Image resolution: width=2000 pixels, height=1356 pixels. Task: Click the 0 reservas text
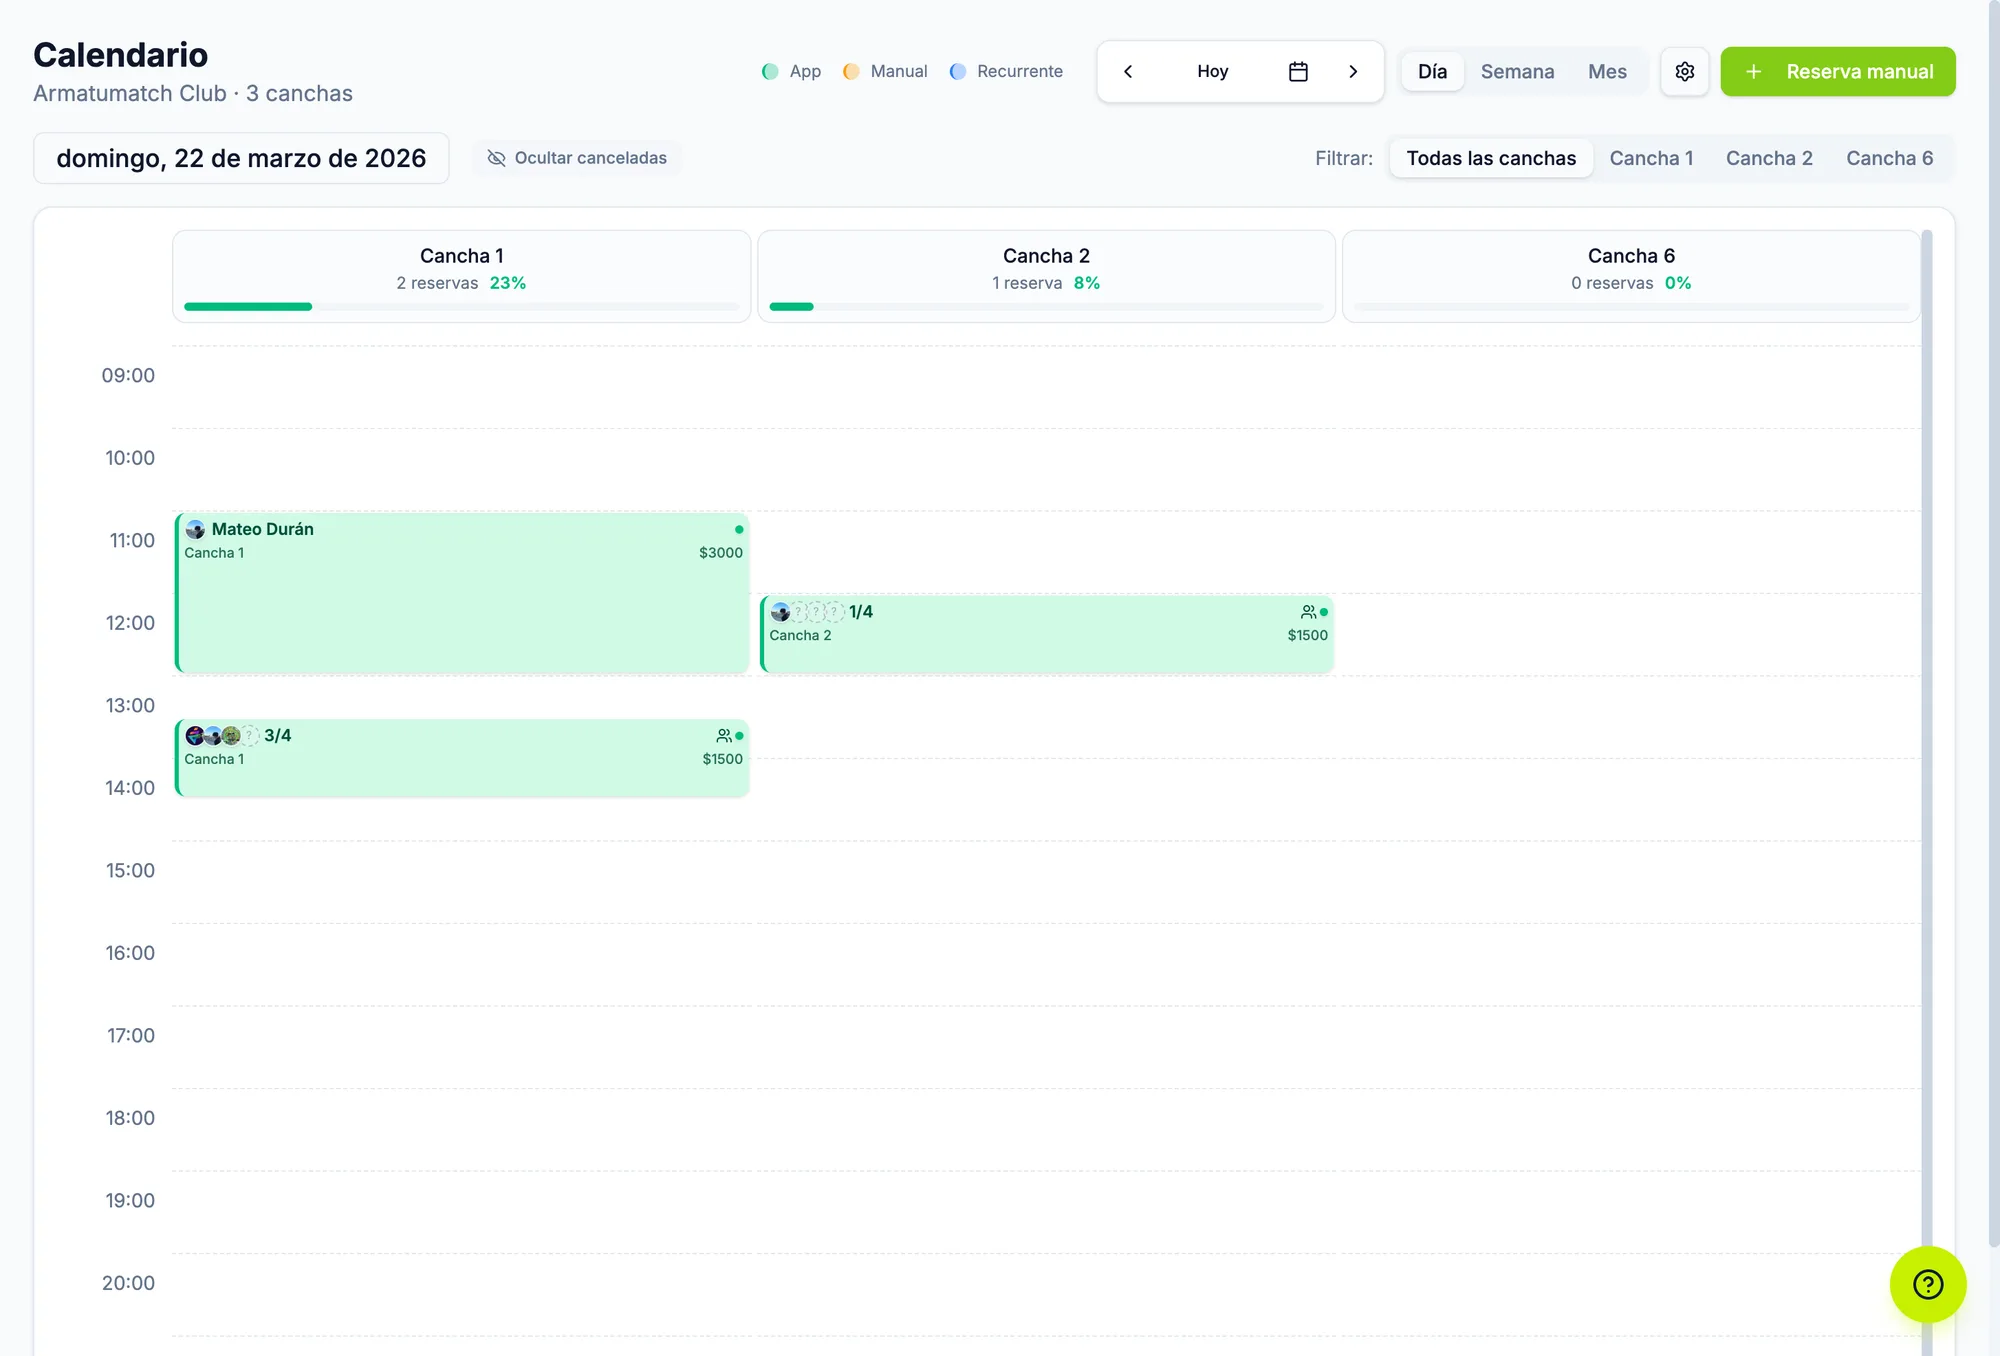[1612, 283]
